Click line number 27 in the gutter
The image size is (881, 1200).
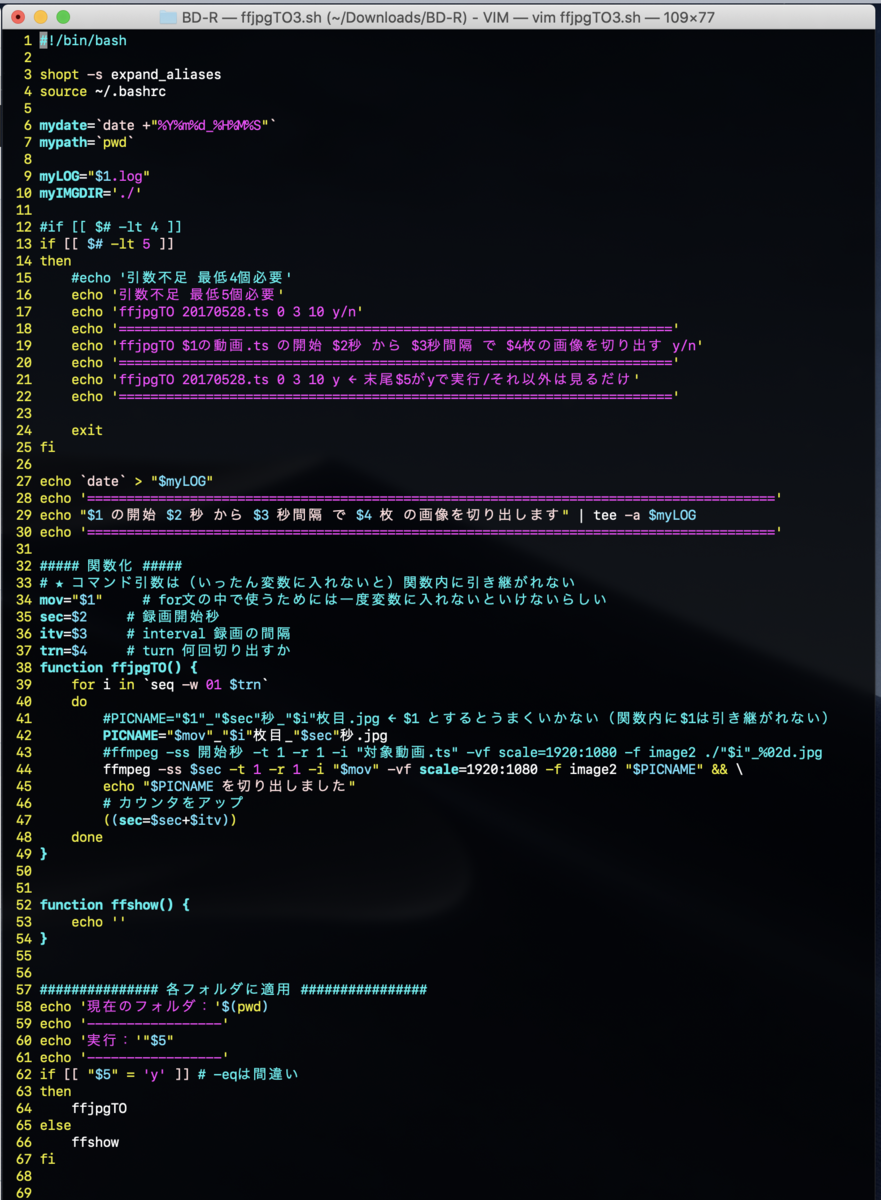coord(23,480)
